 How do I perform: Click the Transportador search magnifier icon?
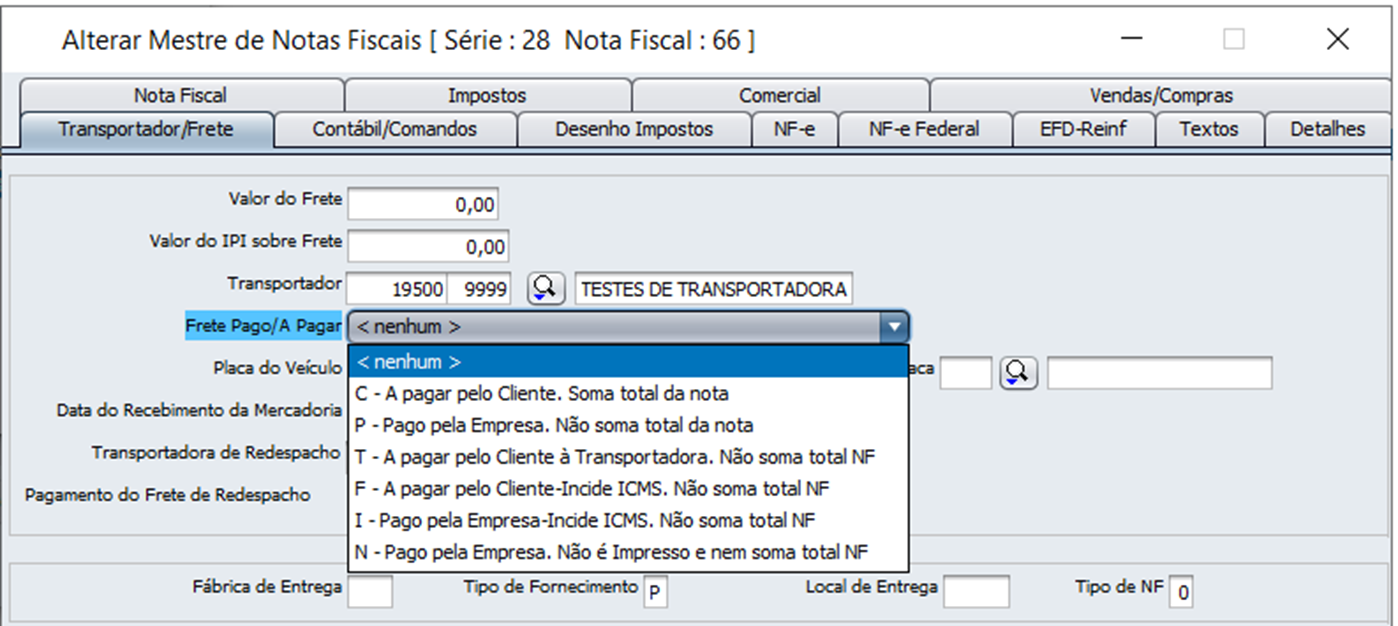(x=545, y=289)
